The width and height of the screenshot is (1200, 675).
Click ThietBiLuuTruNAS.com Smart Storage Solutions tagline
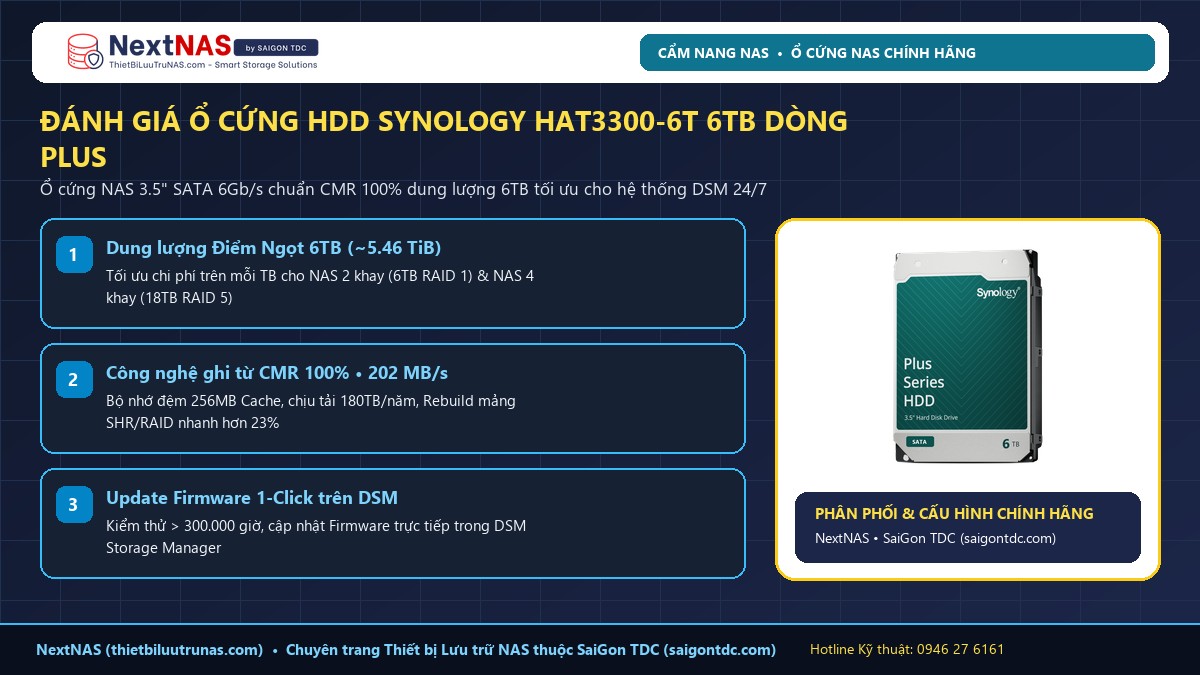tap(212, 65)
